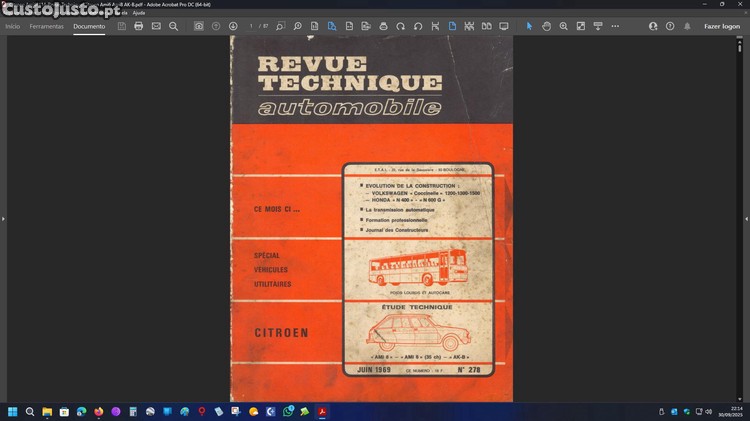Choose the arrow selection tool
The height and width of the screenshot is (421, 750).
530,26
